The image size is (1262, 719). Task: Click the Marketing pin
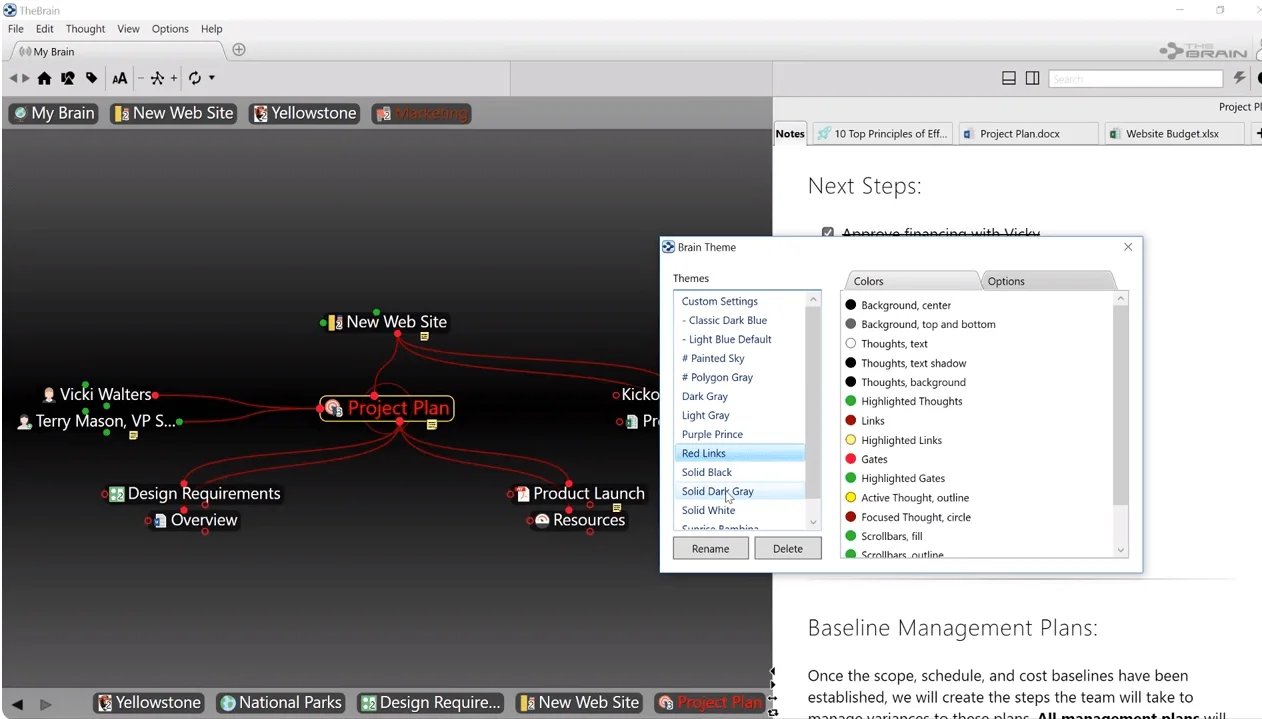click(x=421, y=113)
